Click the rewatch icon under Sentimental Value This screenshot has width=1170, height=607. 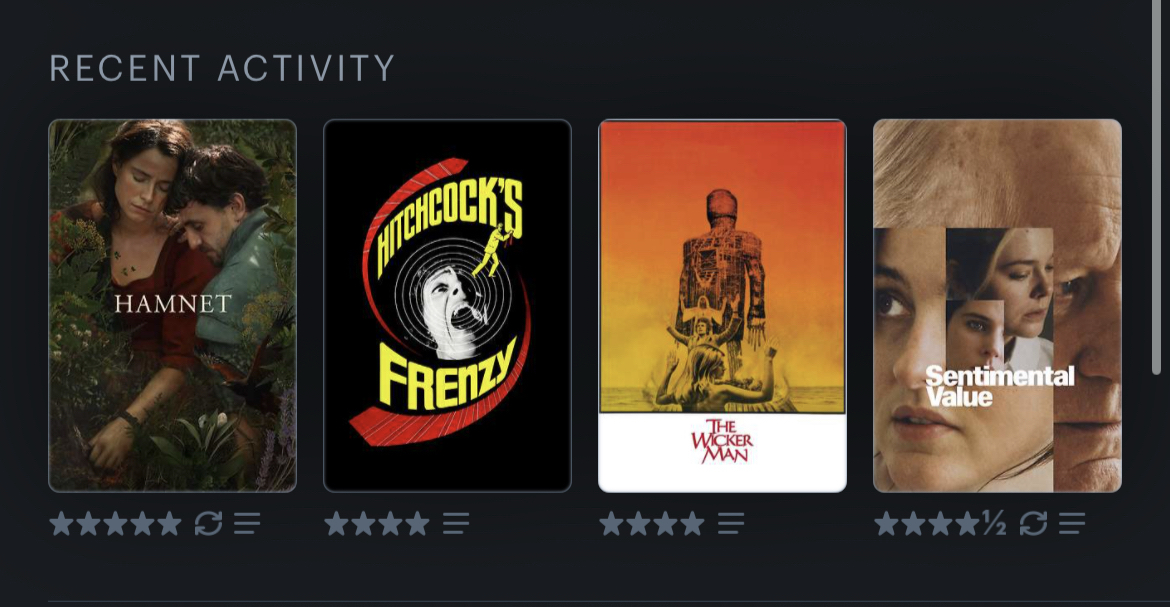coord(1033,523)
